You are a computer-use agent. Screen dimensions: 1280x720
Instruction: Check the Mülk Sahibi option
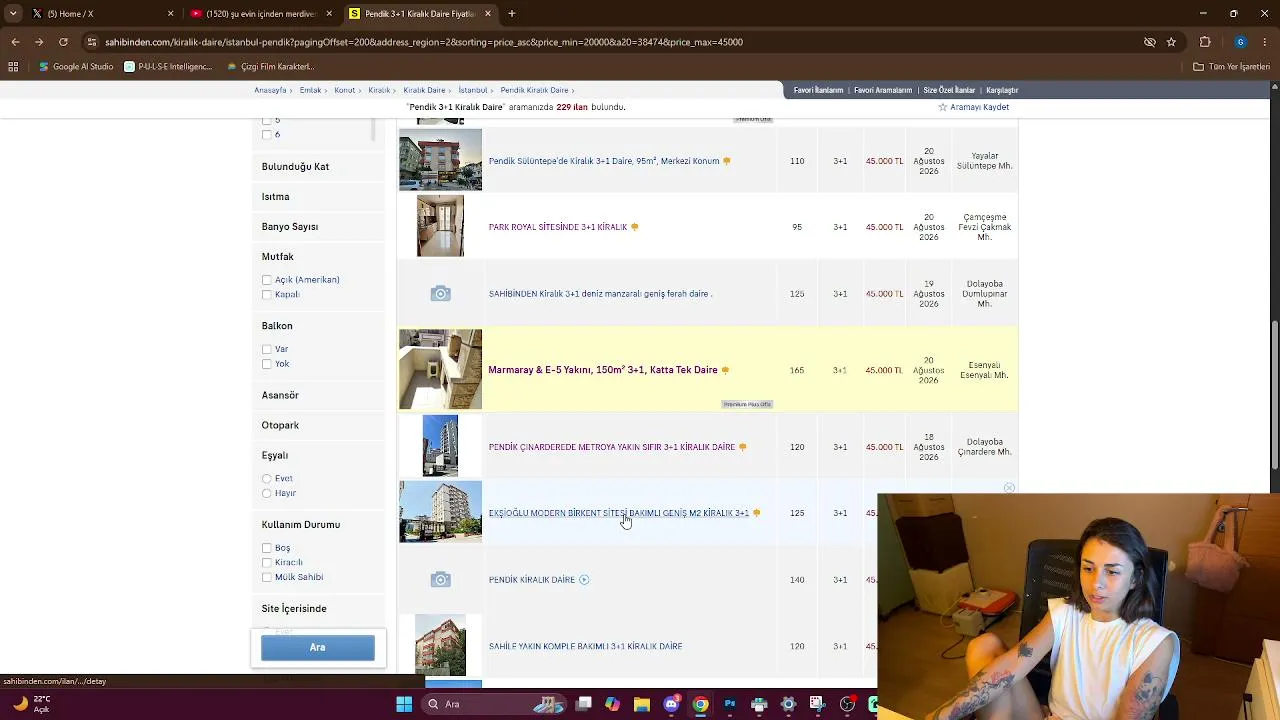(267, 577)
